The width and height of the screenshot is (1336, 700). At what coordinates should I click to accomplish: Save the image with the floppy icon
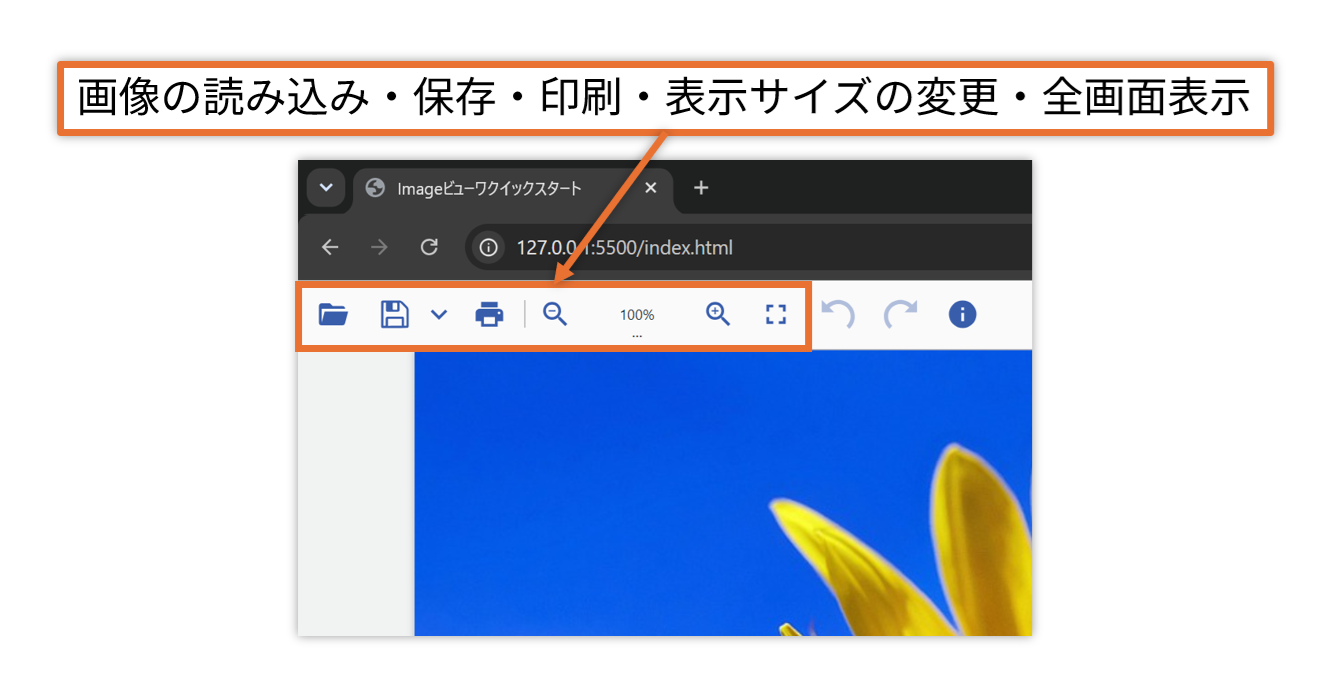point(394,314)
